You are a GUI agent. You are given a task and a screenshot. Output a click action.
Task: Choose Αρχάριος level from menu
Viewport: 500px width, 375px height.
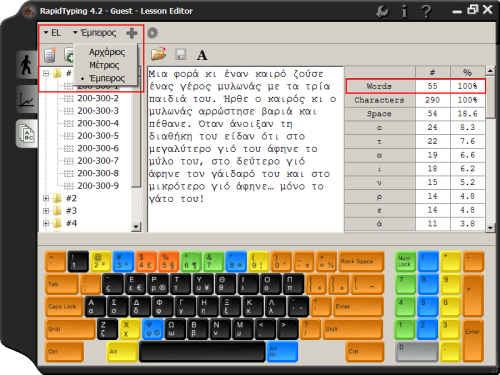pos(107,52)
